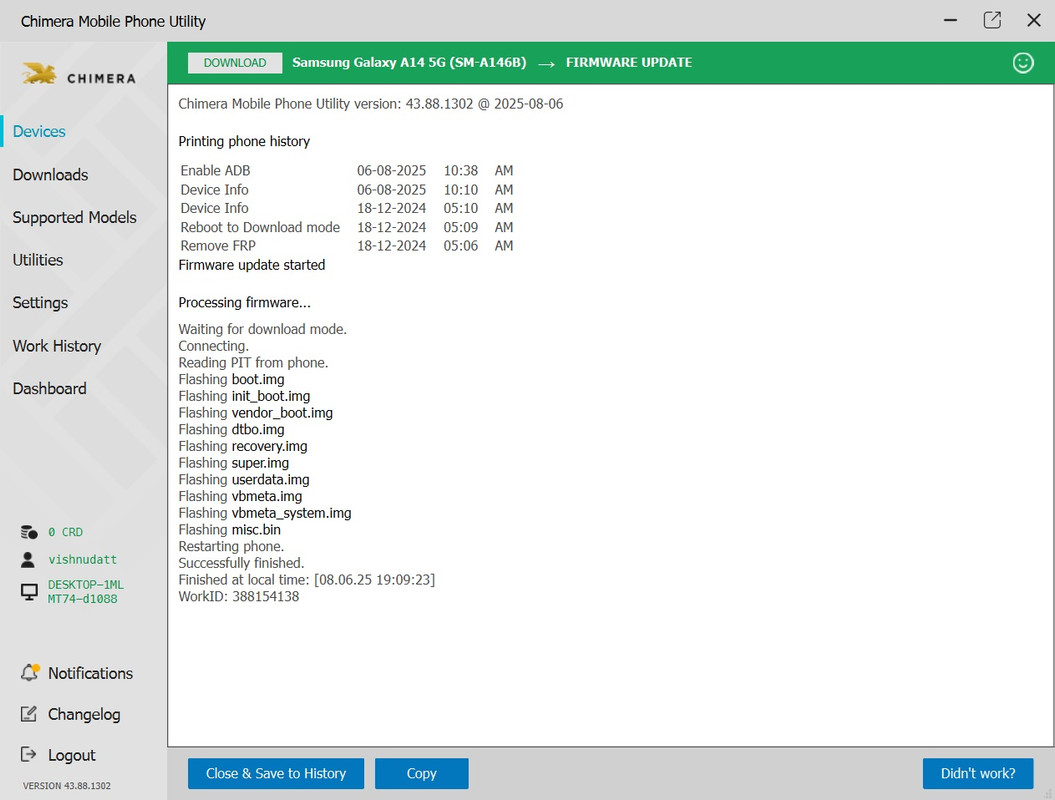This screenshot has height=800, width=1055.
Task: Go to Supported Models
Action: (x=75, y=217)
